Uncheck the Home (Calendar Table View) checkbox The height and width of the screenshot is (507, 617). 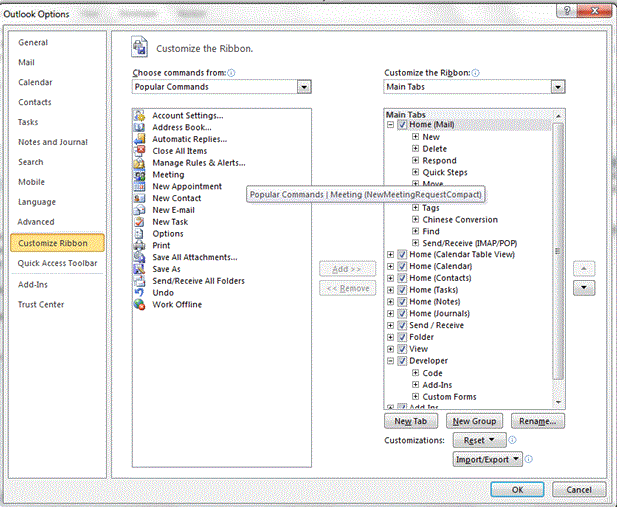point(402,255)
